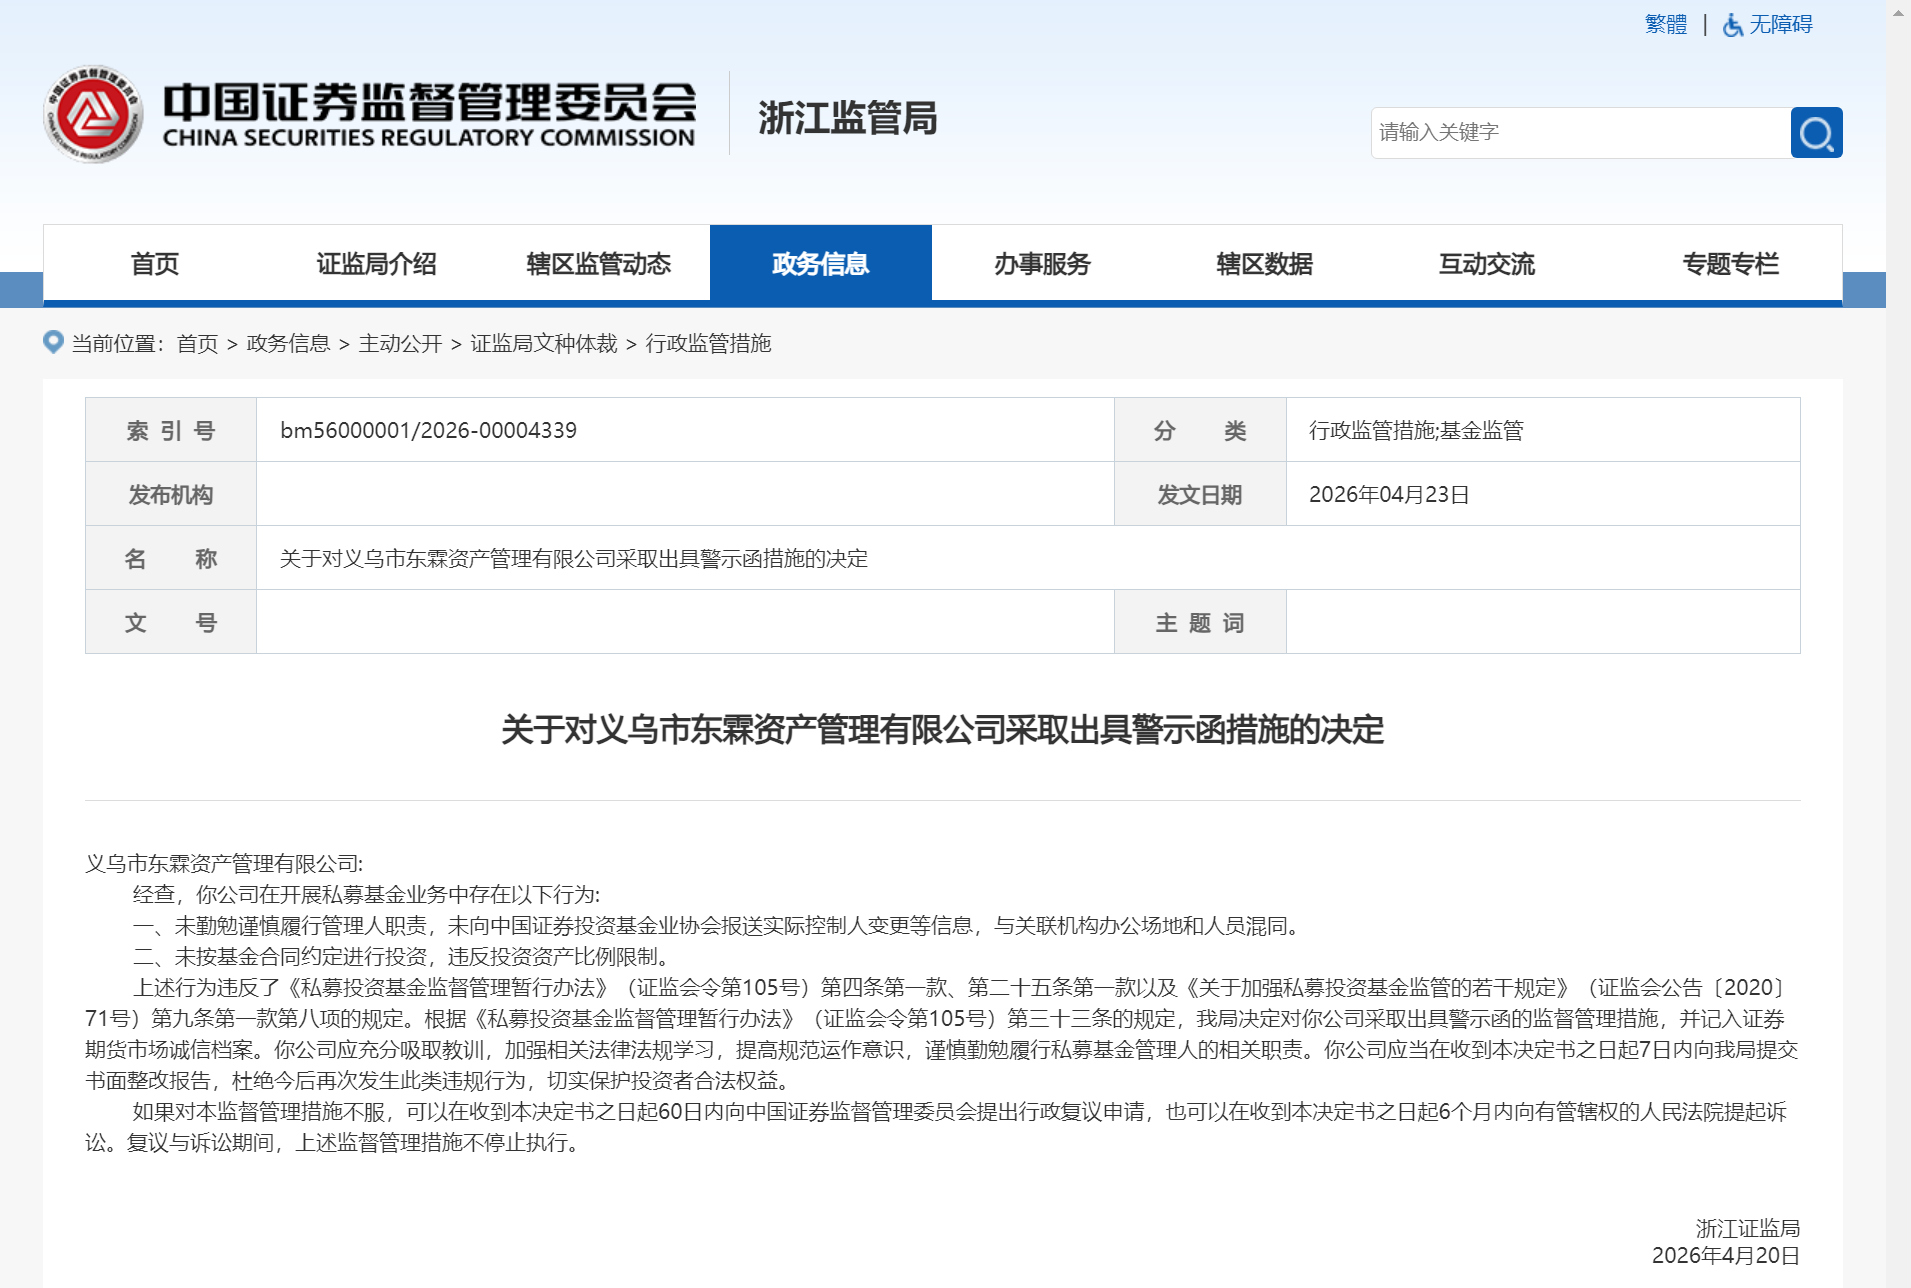
Task: Open the 政务信息 highlighted tab
Action: pos(820,264)
